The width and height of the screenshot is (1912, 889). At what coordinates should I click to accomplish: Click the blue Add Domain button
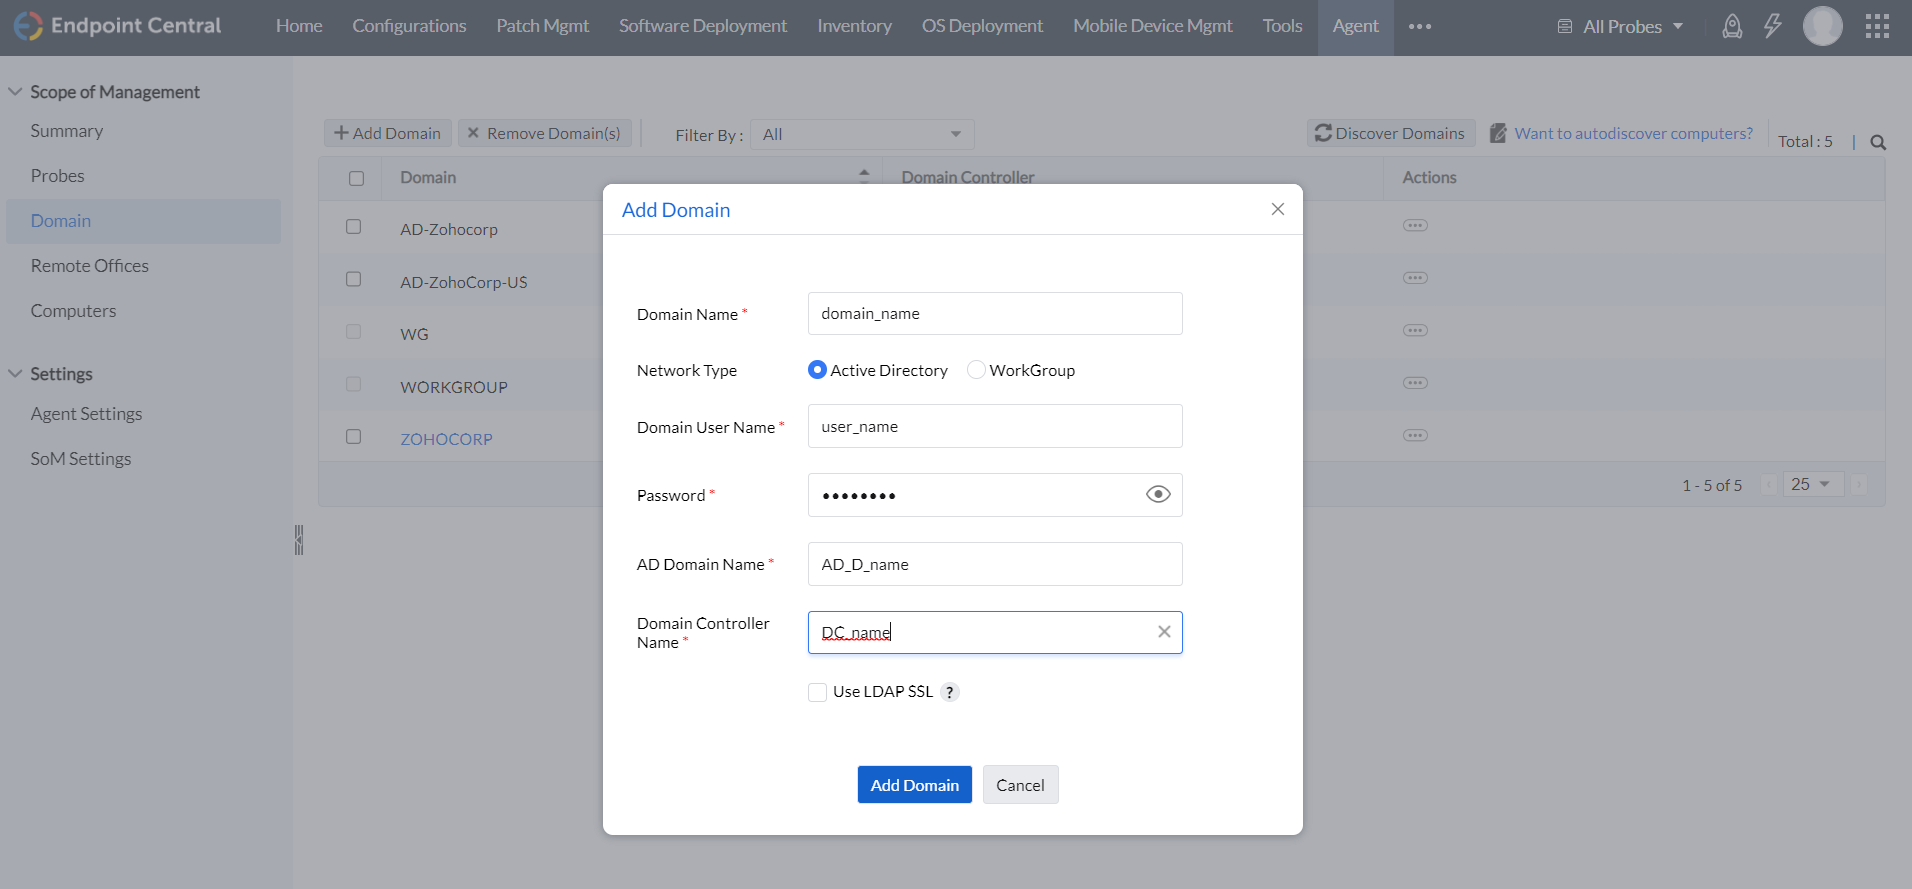(x=914, y=785)
